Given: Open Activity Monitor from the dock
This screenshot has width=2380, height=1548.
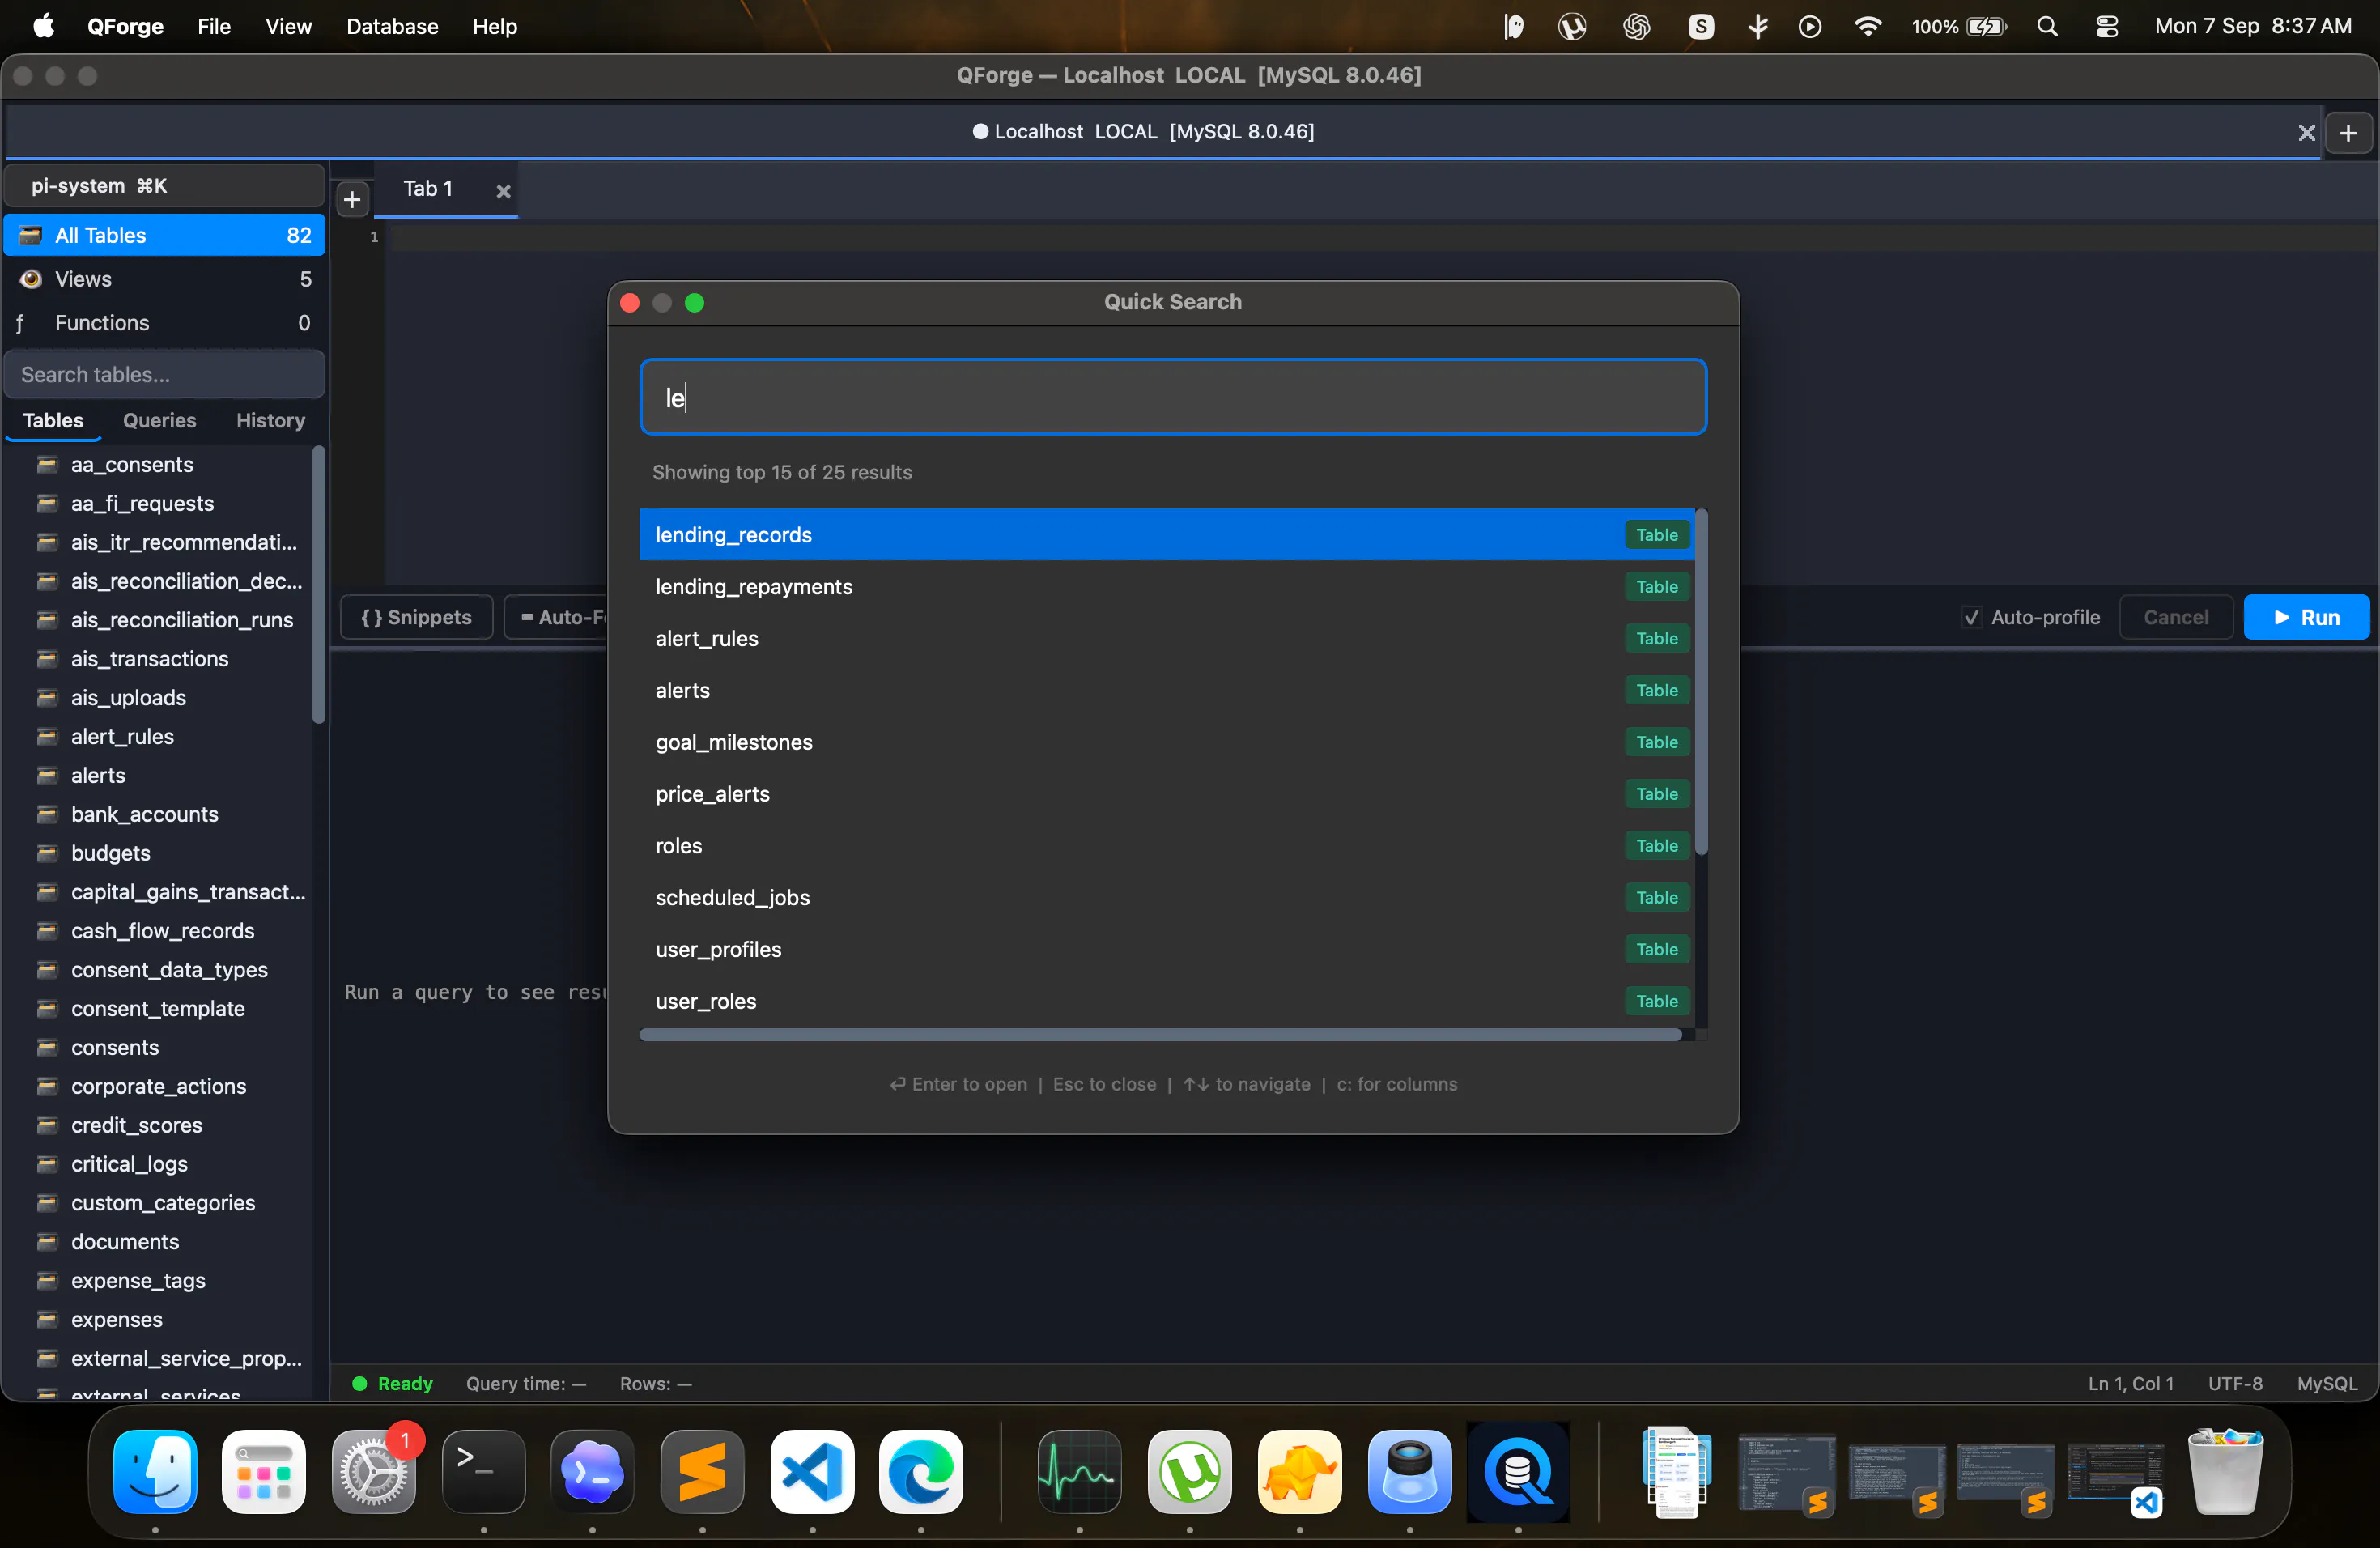Looking at the screenshot, I should [x=1079, y=1472].
